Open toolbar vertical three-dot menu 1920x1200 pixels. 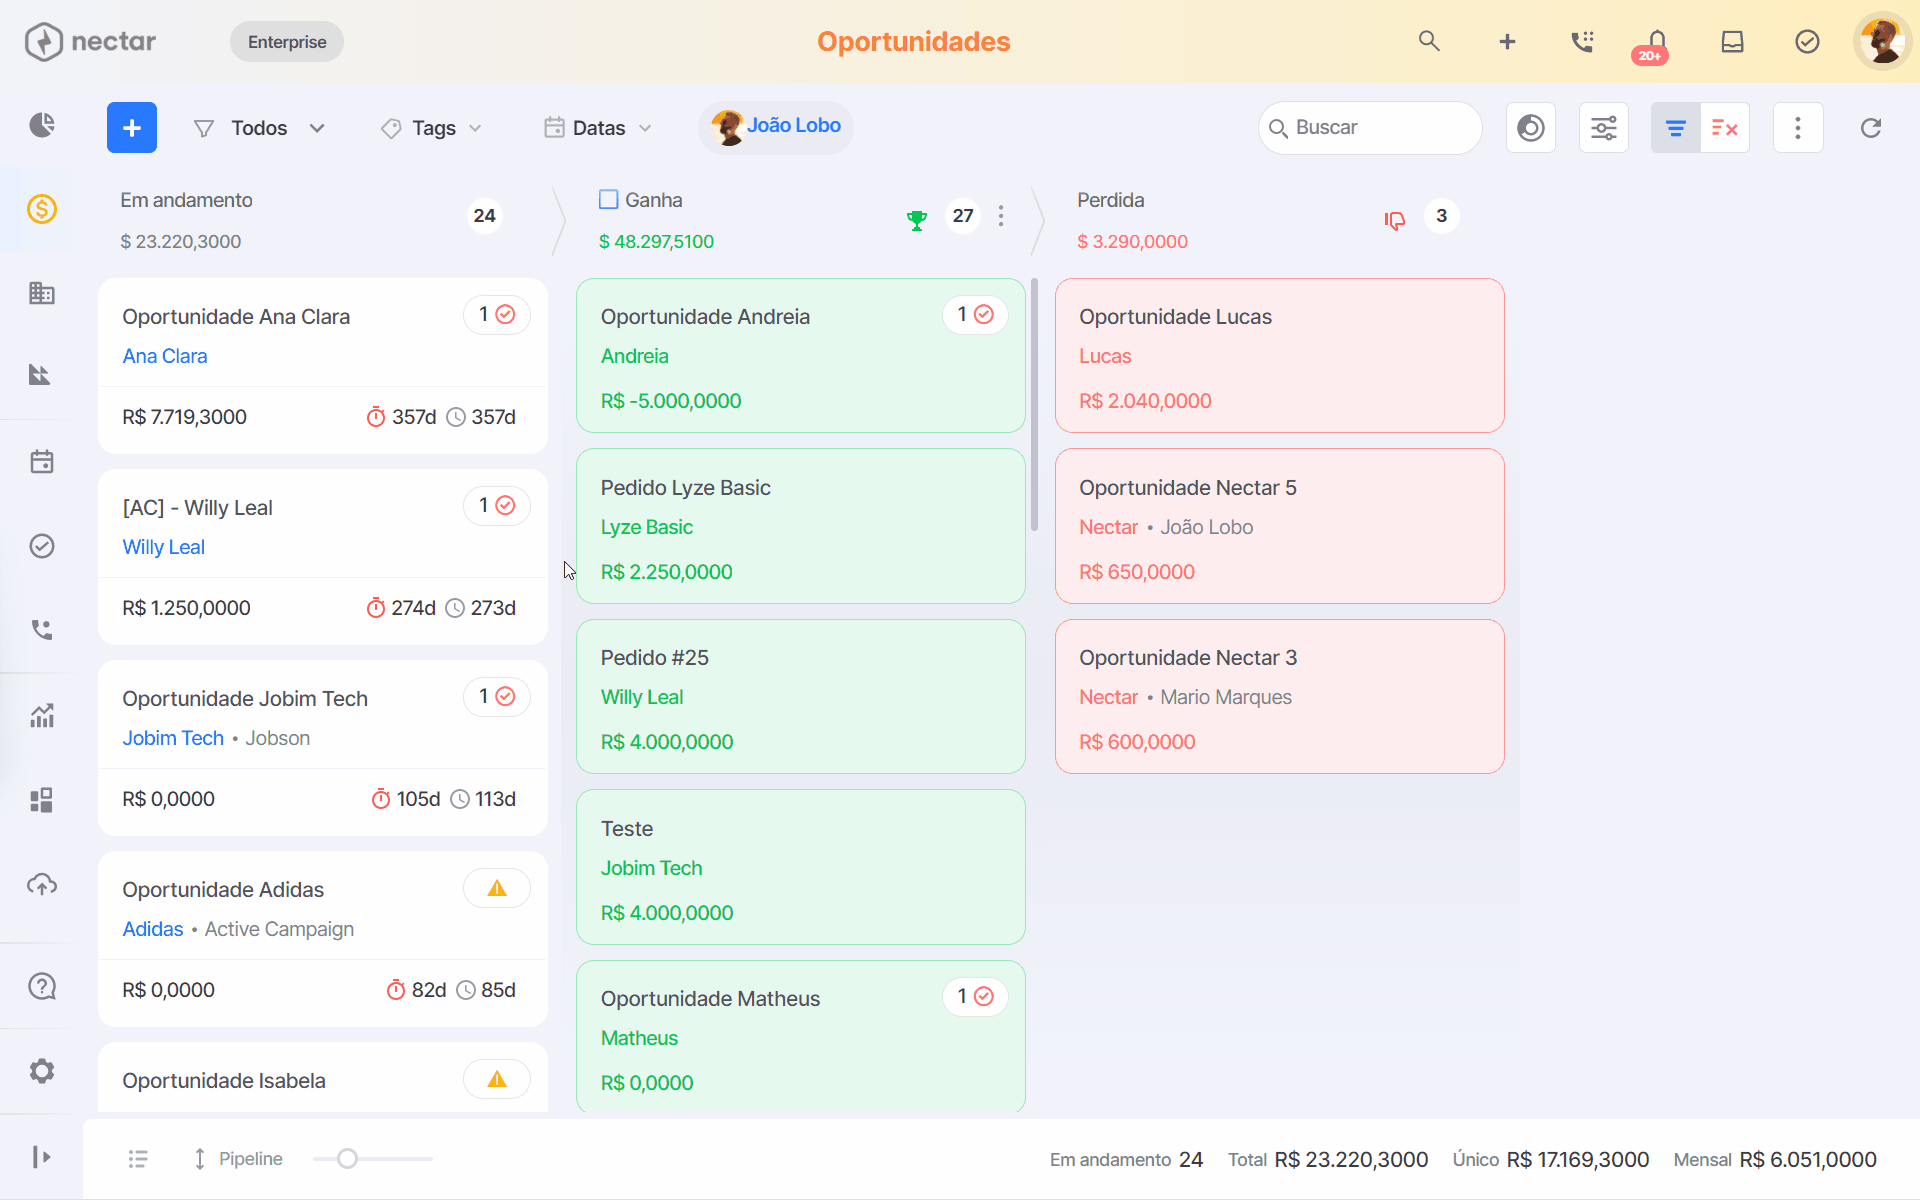click(1798, 128)
